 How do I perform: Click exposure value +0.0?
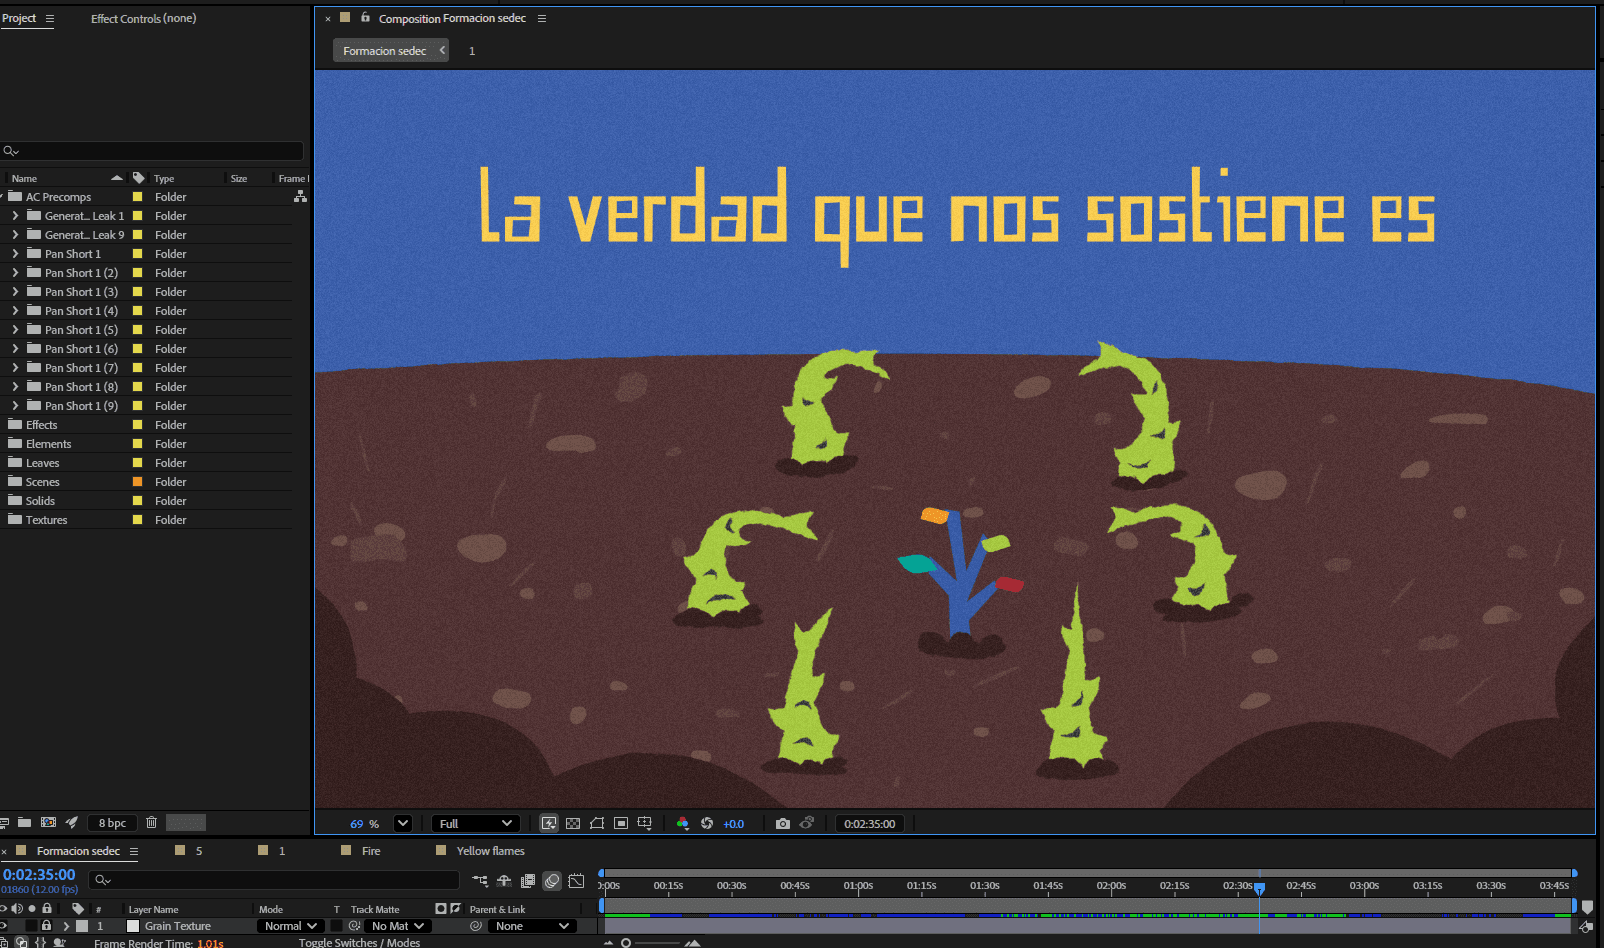[x=734, y=824]
